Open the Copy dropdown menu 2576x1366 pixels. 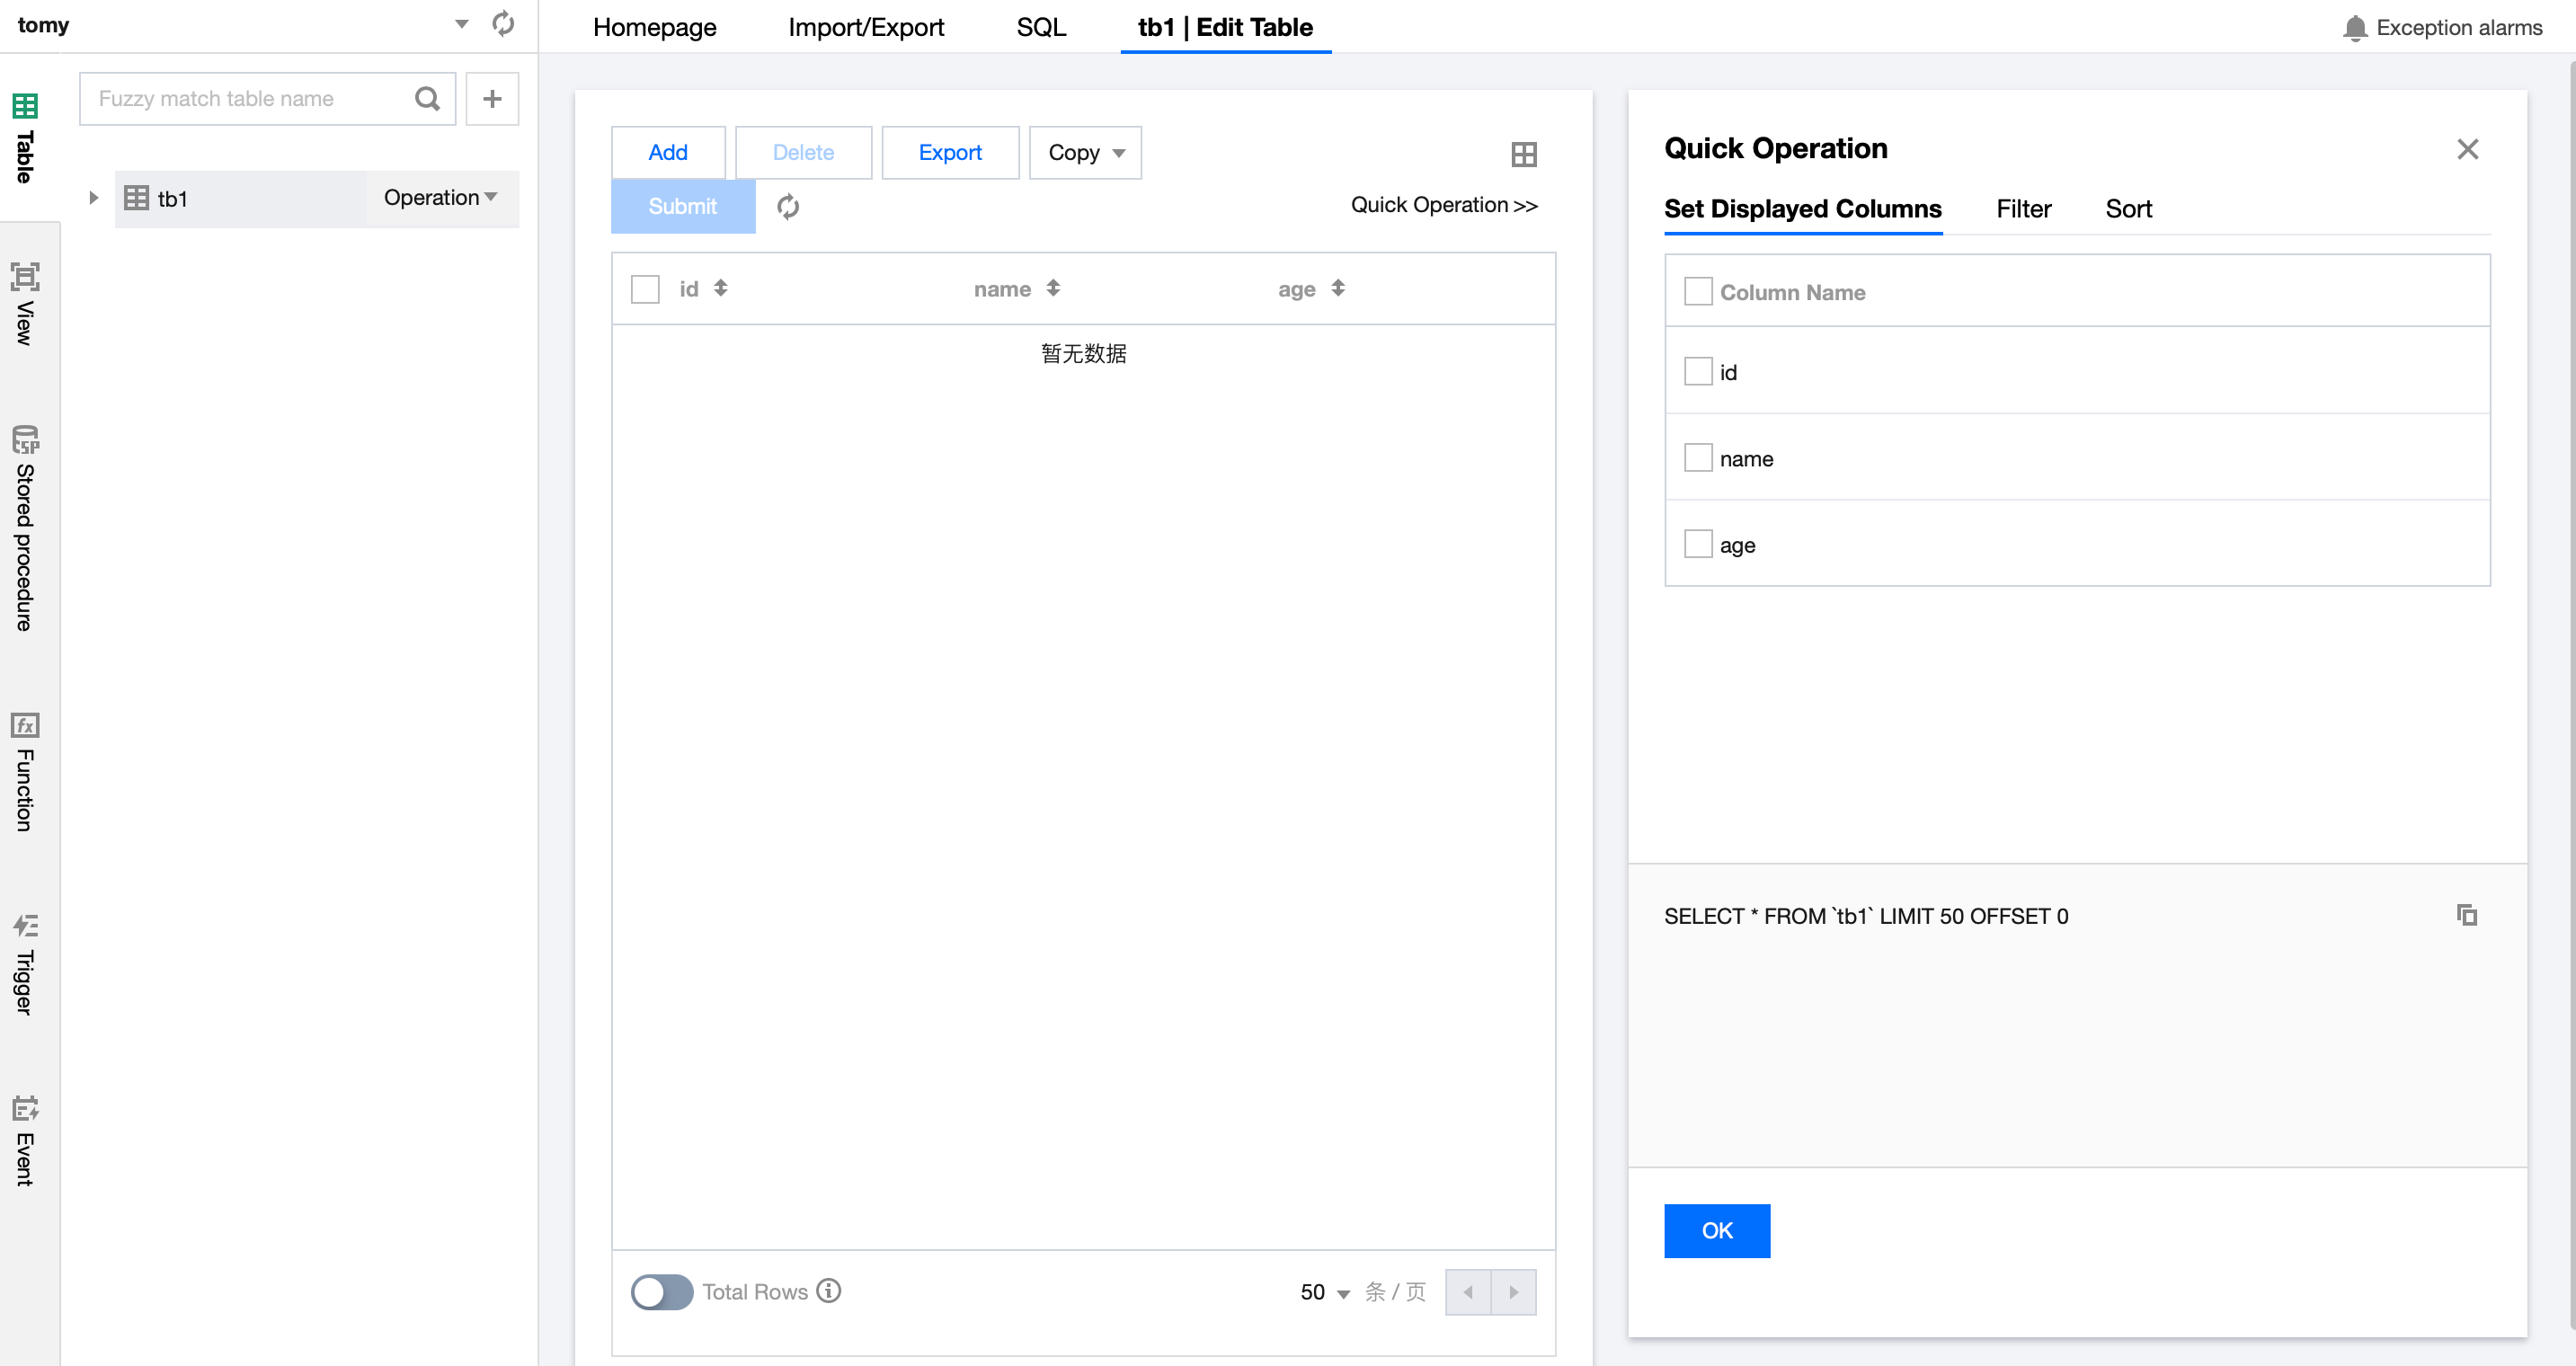1085,152
